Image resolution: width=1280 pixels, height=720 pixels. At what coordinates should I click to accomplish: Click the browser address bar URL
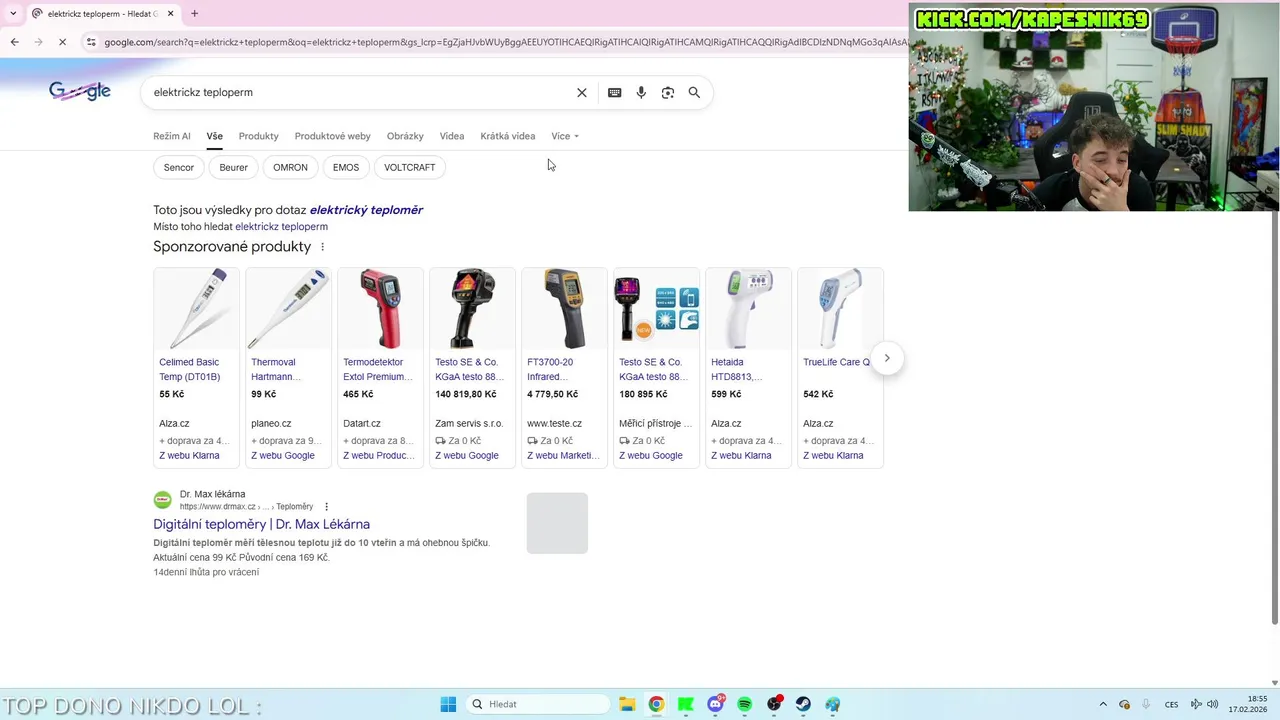pyautogui.click(x=500, y=42)
